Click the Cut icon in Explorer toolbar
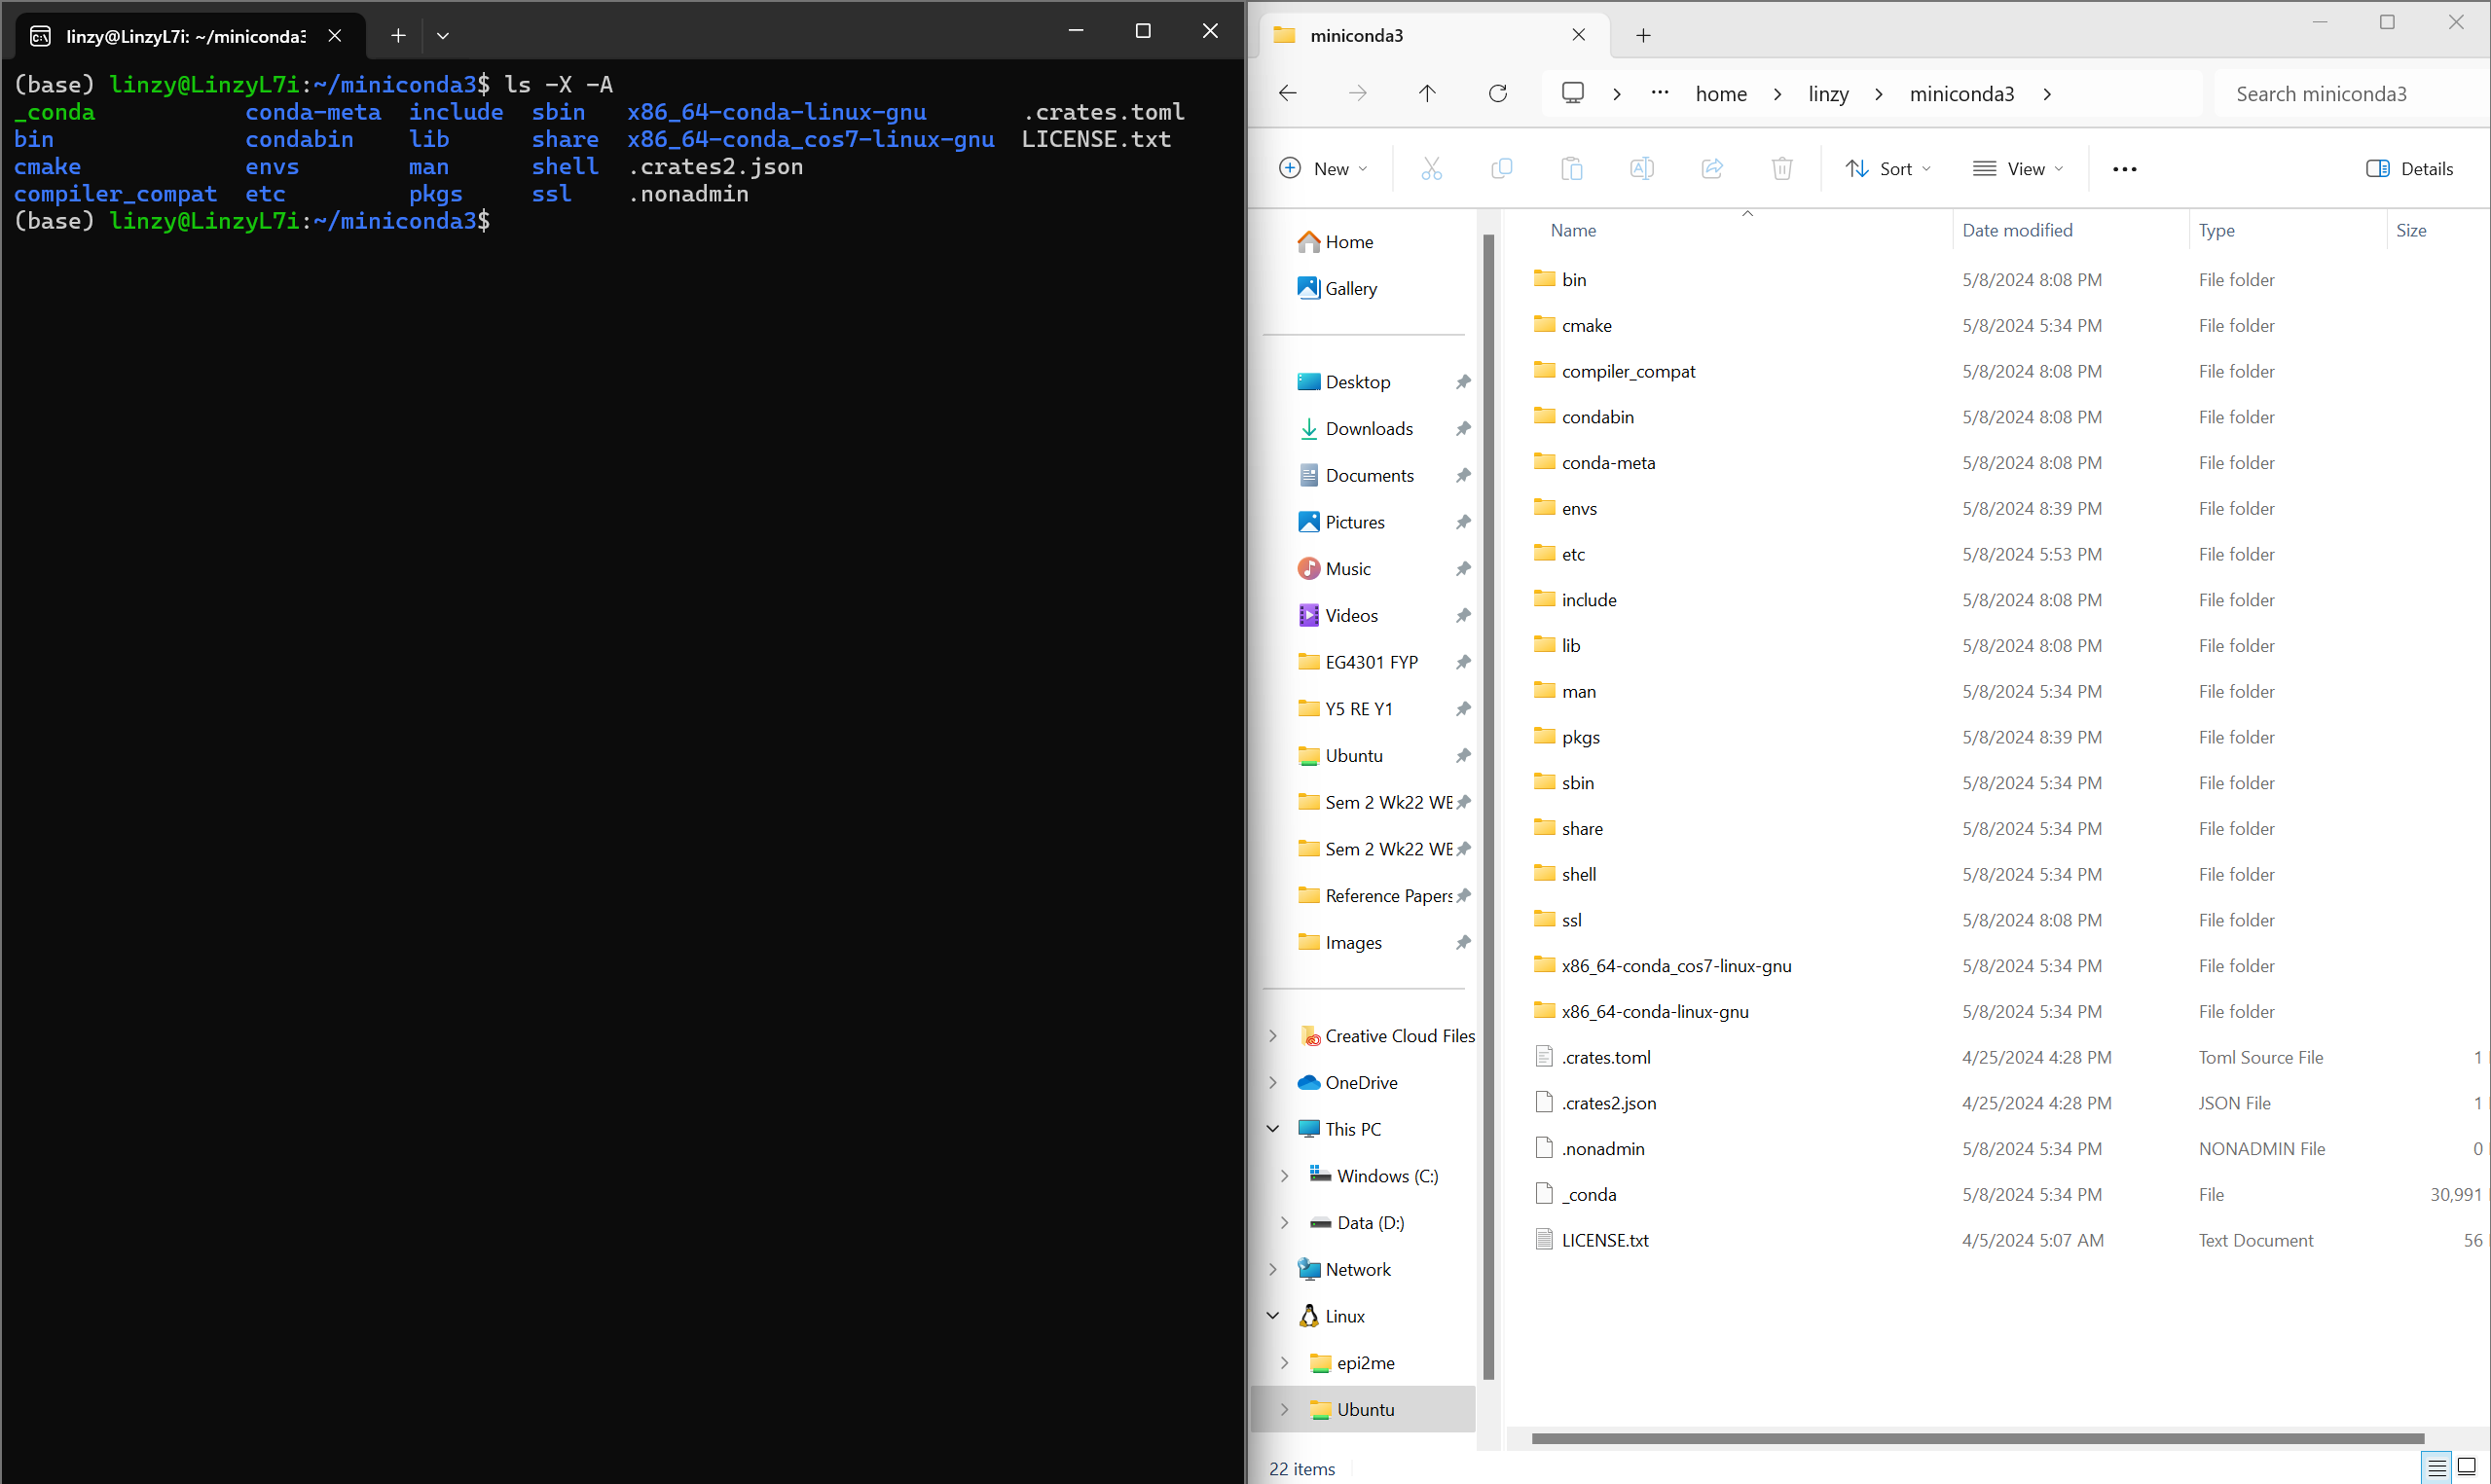2491x1484 pixels. click(1431, 169)
